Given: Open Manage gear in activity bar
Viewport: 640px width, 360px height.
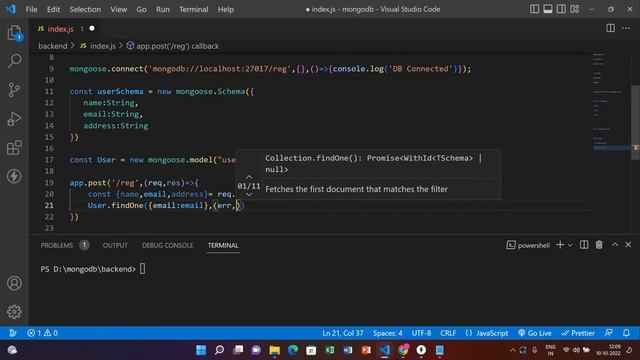Looking at the screenshot, I should coord(14,311).
